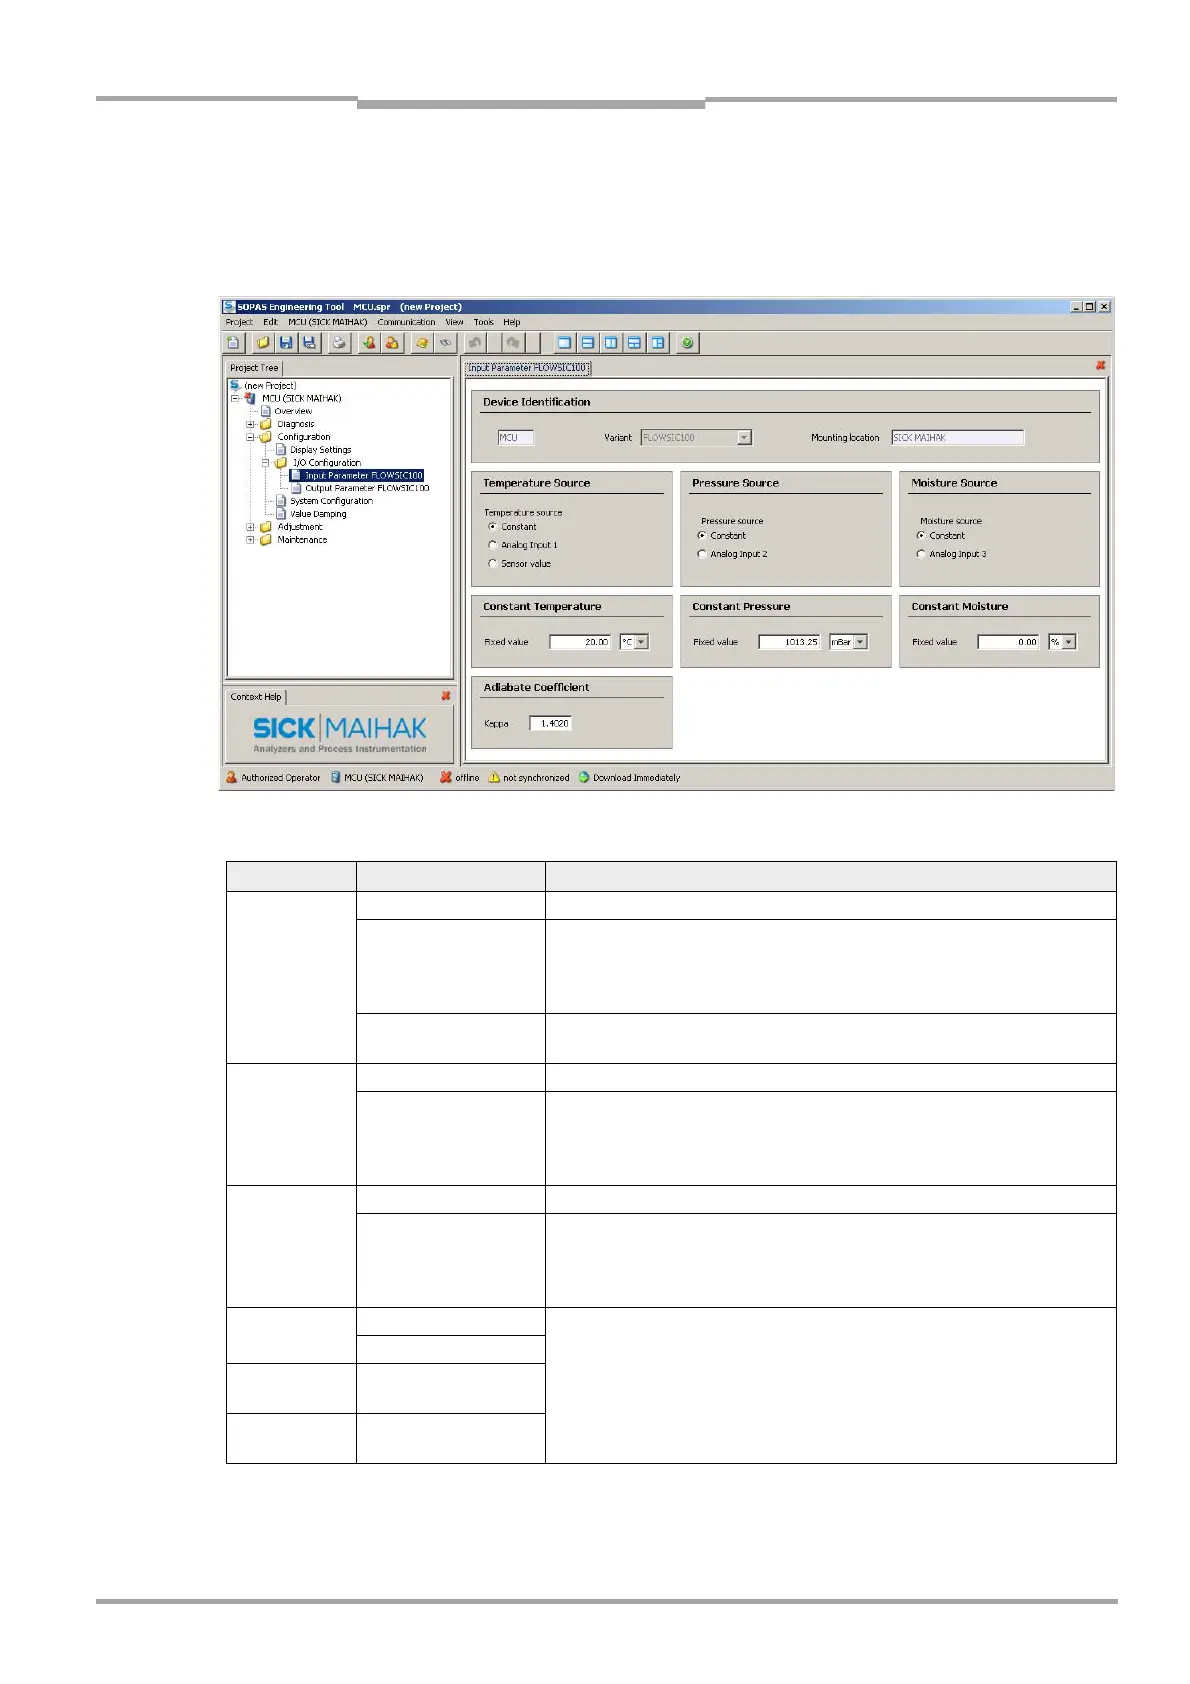Click the Download Immediately green icon

584,777
